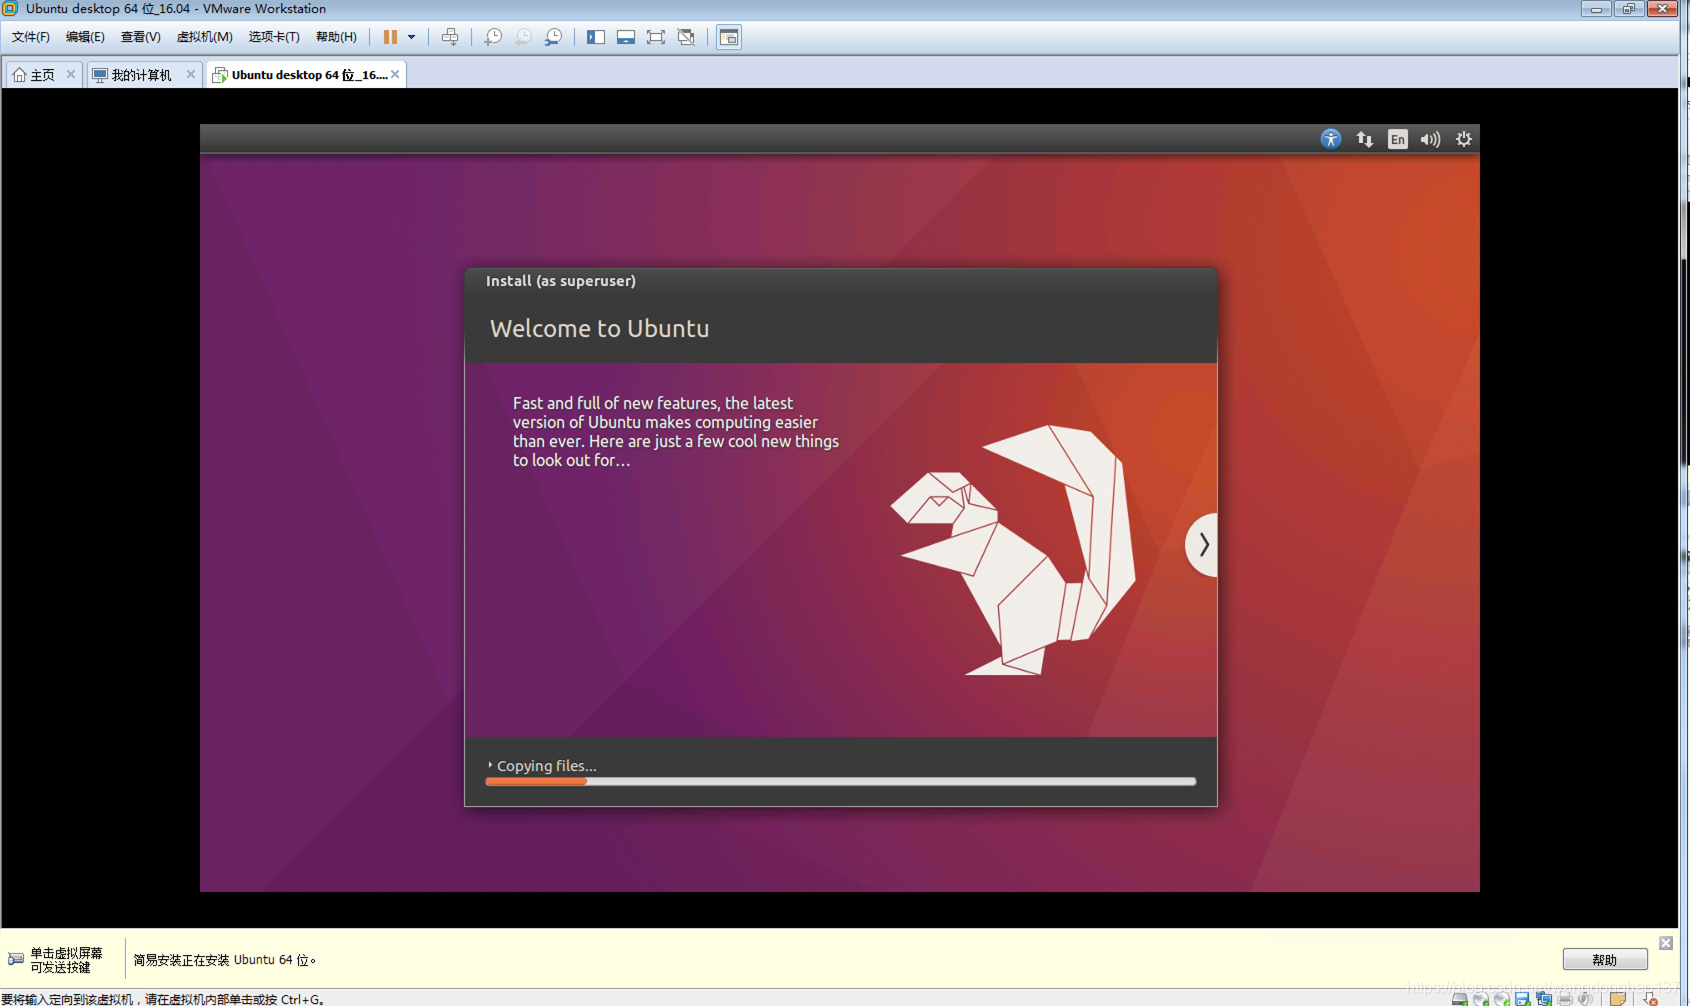Click the revert to snapshot icon
1690x1006 pixels.
tap(523, 37)
